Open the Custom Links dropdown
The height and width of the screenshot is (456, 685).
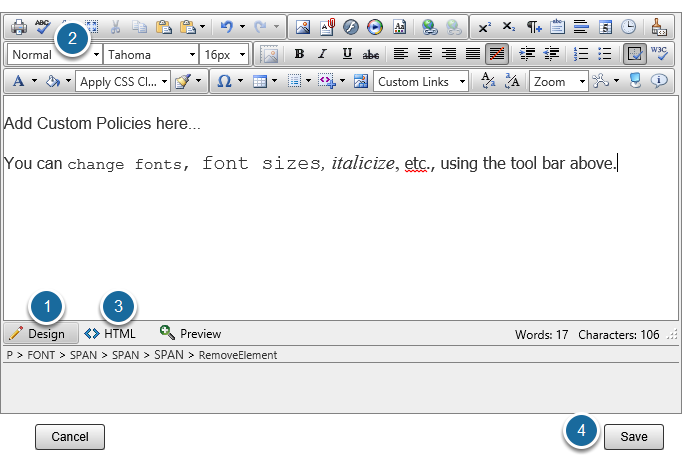[421, 82]
